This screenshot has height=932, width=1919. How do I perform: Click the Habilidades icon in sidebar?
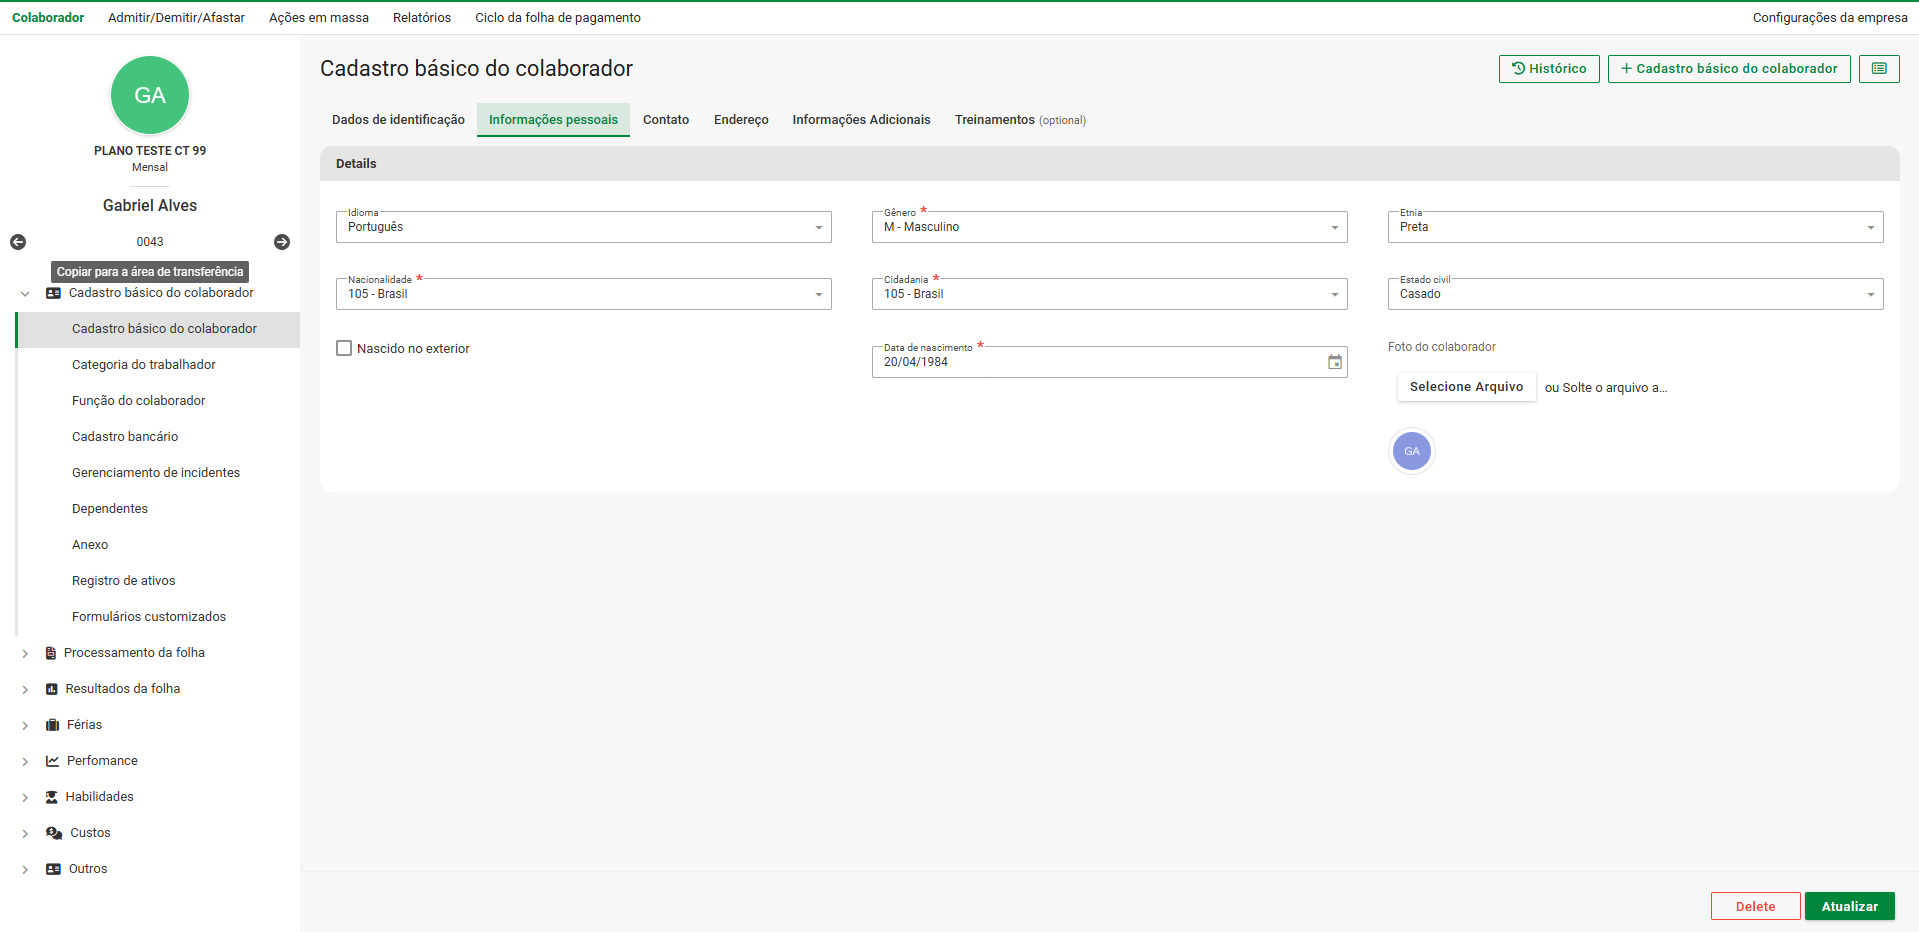click(x=52, y=797)
